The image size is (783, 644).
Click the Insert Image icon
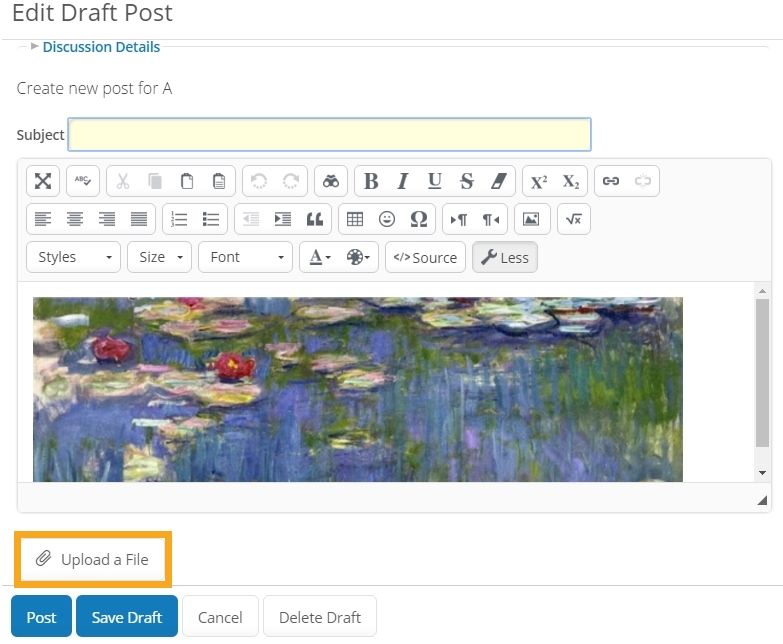tap(530, 219)
